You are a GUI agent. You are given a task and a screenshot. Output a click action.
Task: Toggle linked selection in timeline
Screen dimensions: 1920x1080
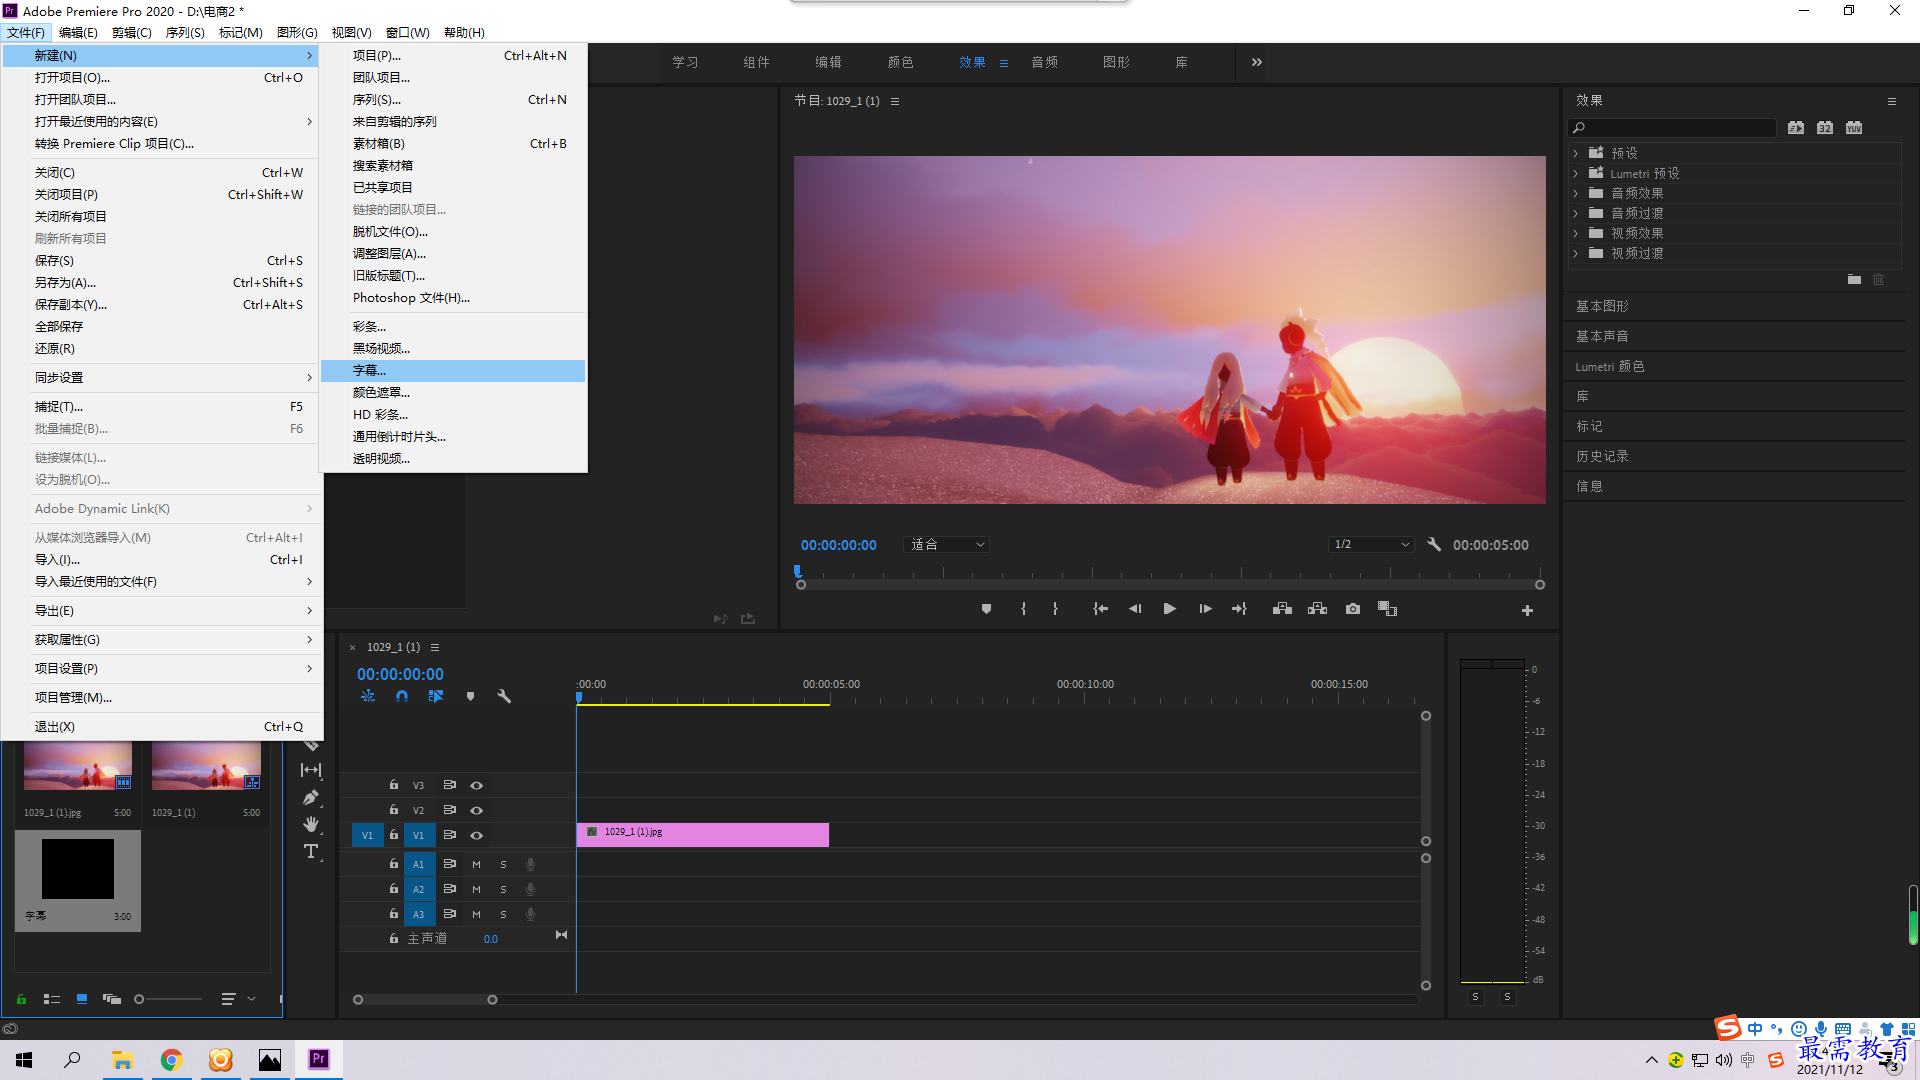436,696
